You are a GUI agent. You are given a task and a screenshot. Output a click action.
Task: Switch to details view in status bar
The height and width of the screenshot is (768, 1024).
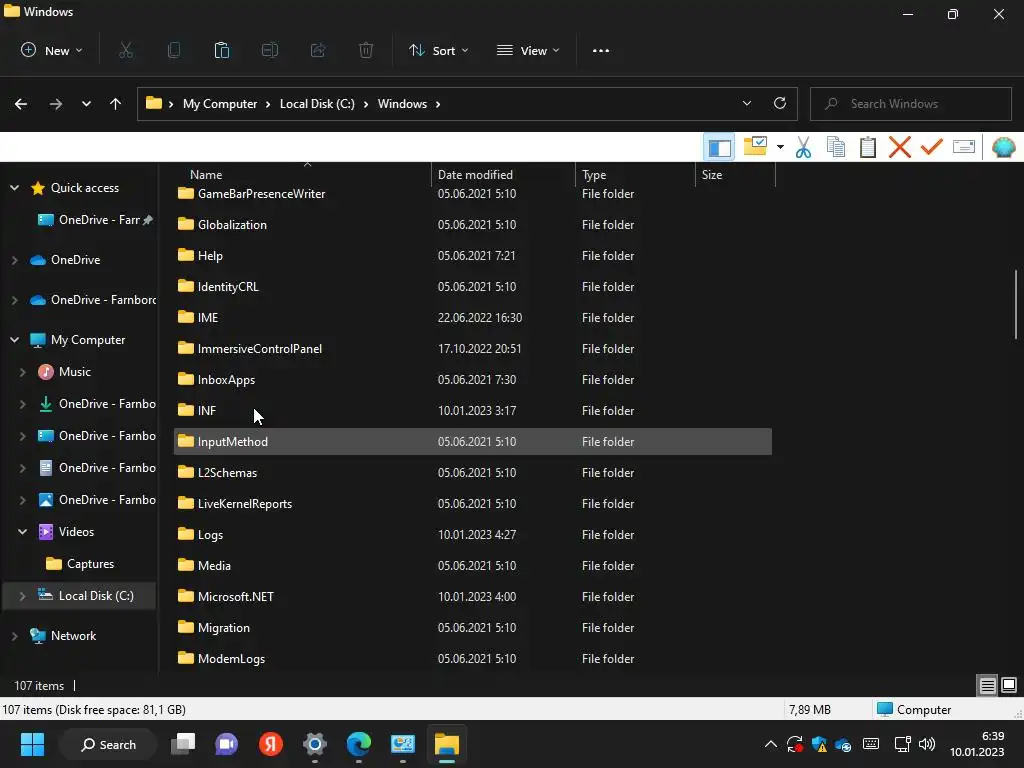coord(987,685)
